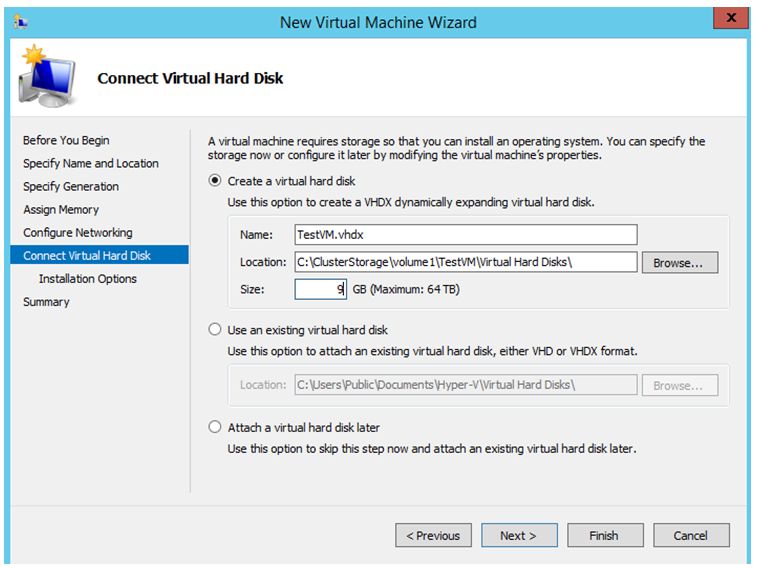Image resolution: width=758 pixels, height=568 pixels.
Task: Click the ClusterStorage Location field
Action: [x=466, y=262]
